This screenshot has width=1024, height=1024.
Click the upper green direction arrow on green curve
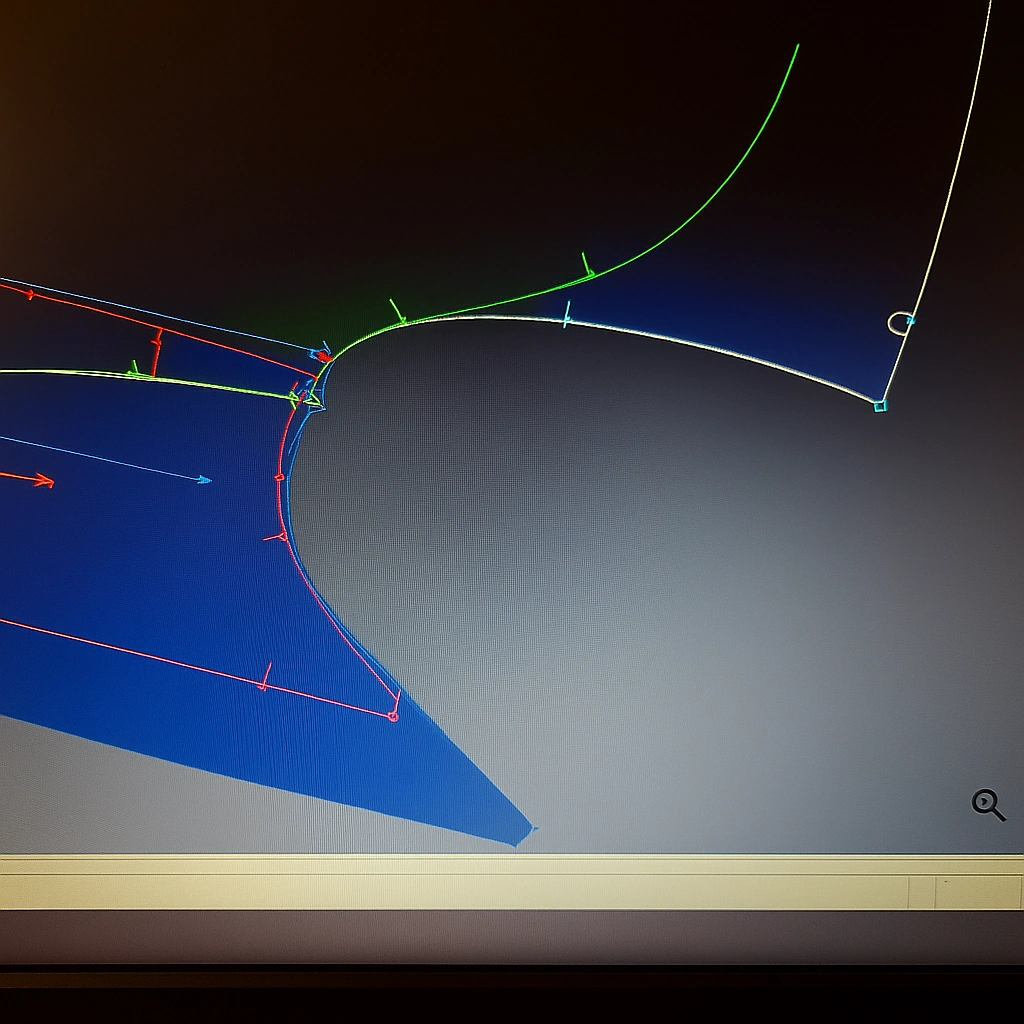(x=588, y=267)
